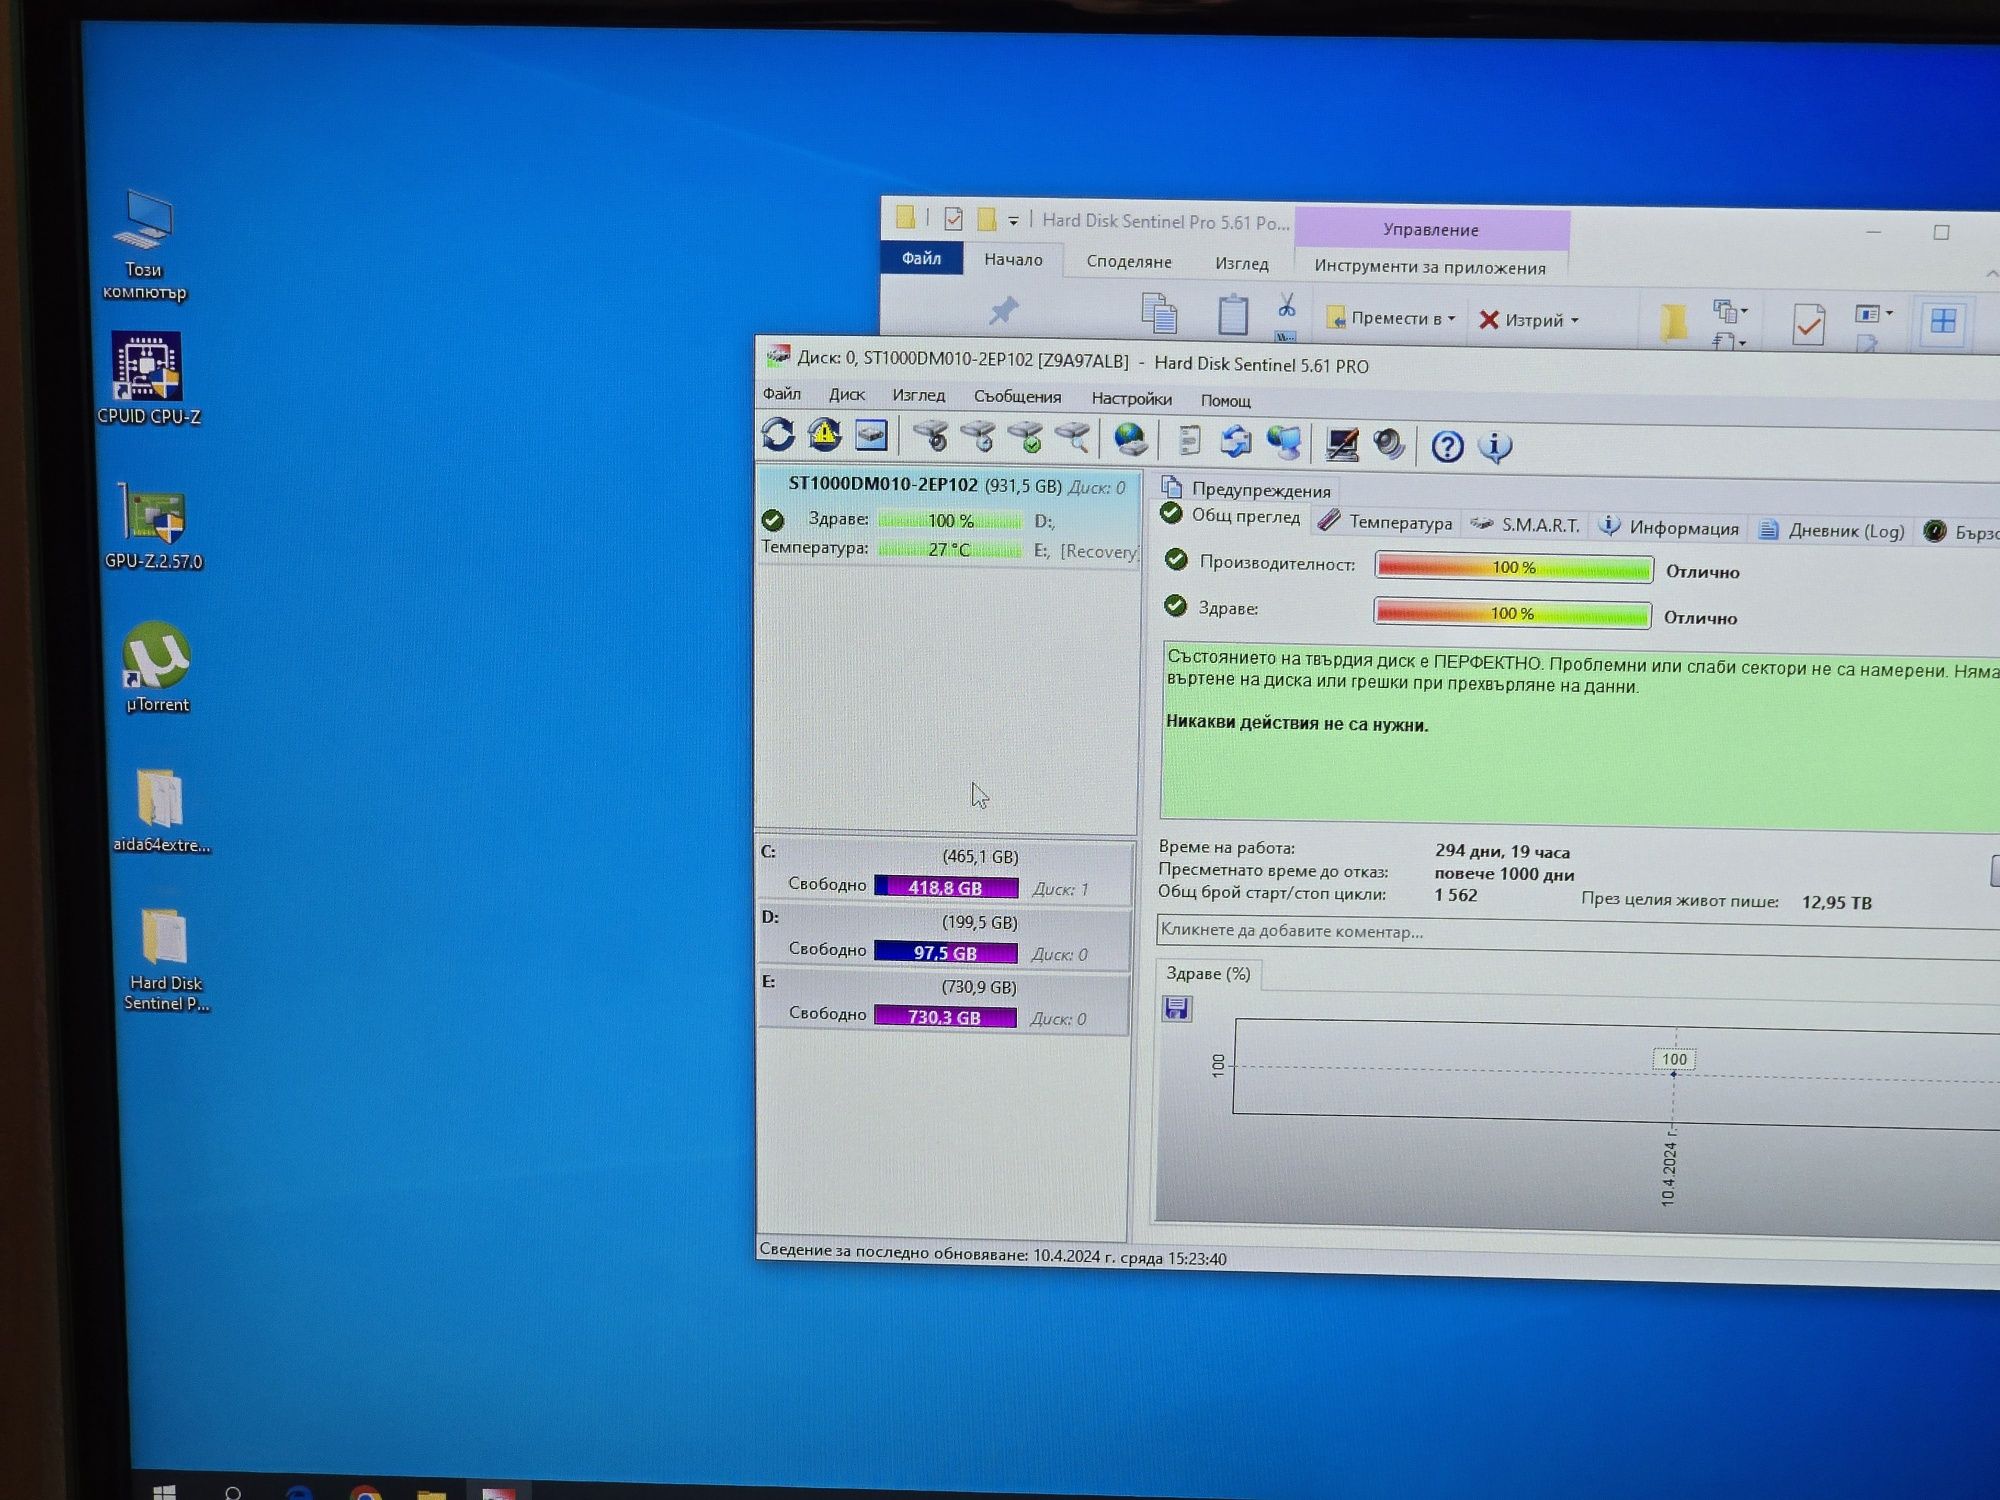
Task: Click the copy icon in Explorer ribbon
Action: tap(1159, 314)
